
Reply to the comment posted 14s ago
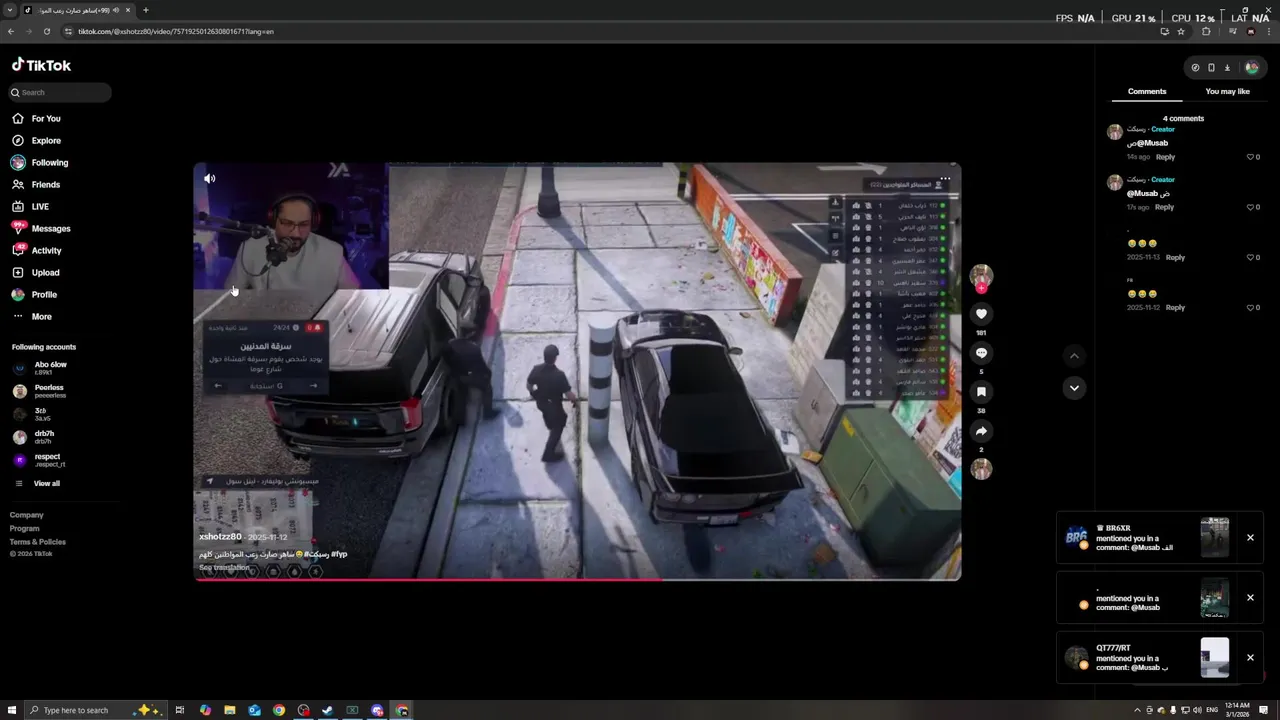(x=1165, y=157)
